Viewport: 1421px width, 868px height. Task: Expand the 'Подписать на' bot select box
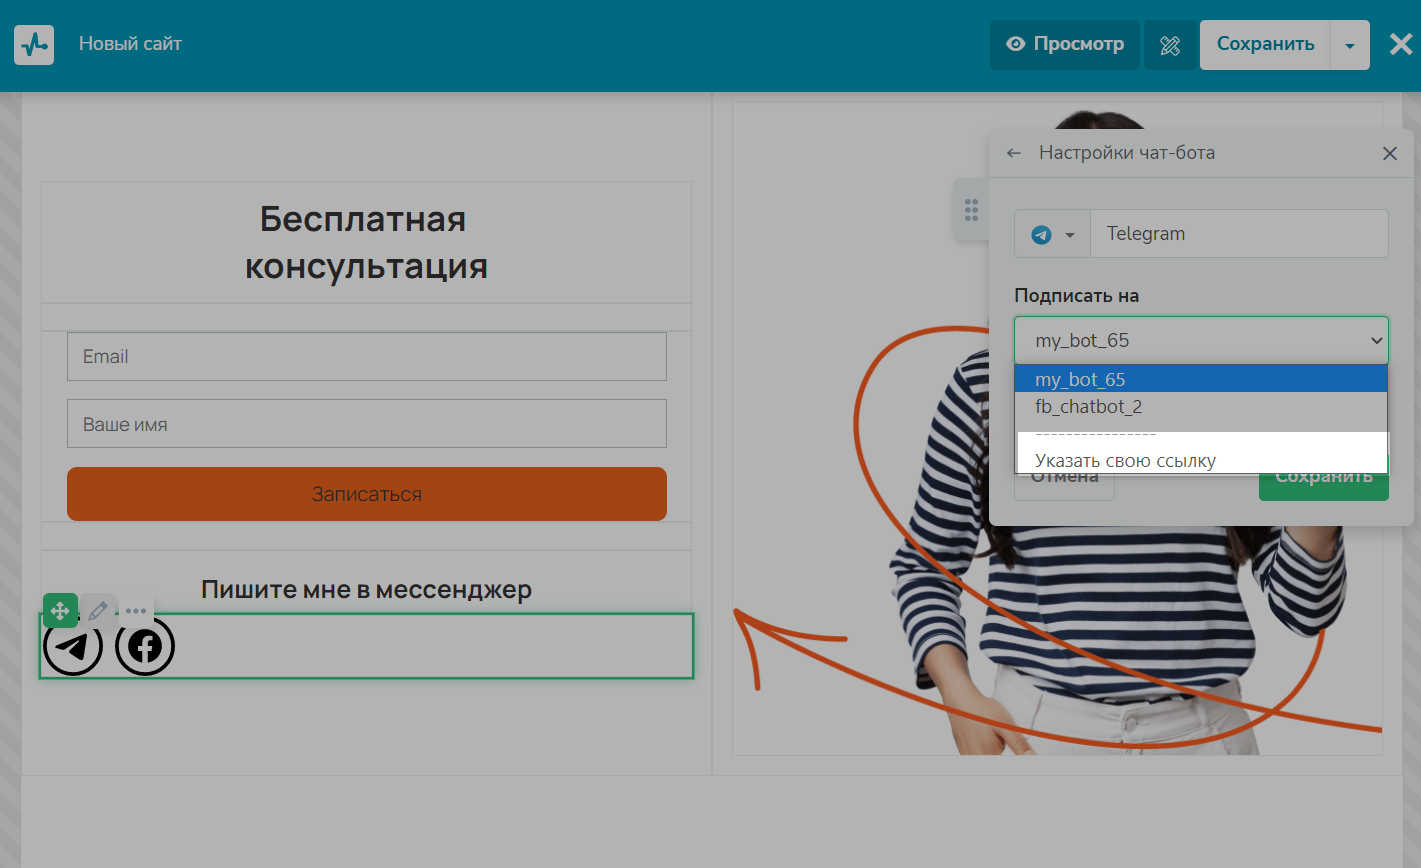(x=1201, y=341)
